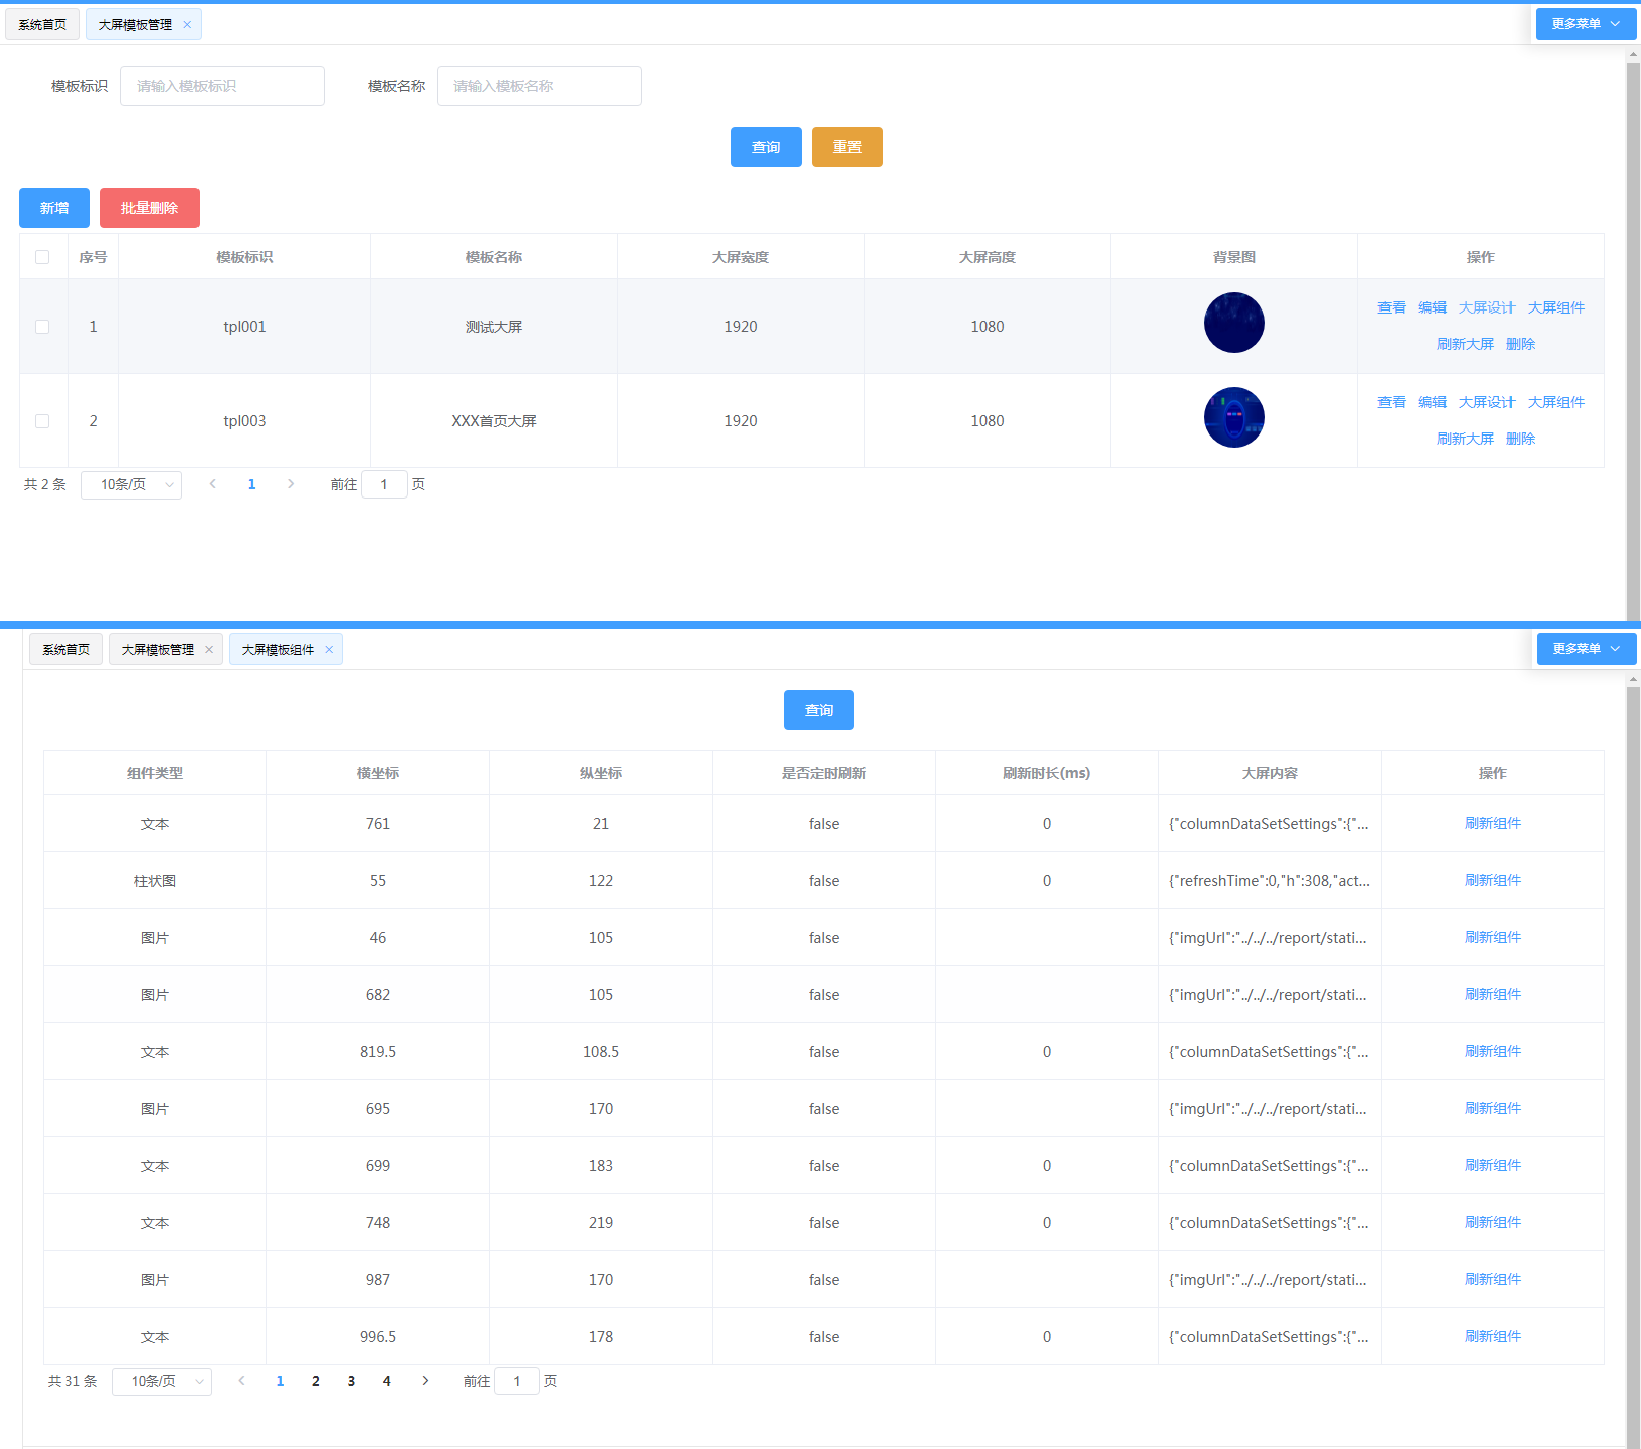1641x1449 pixels.
Task: Focus the 模板名称 input field
Action: pos(539,86)
